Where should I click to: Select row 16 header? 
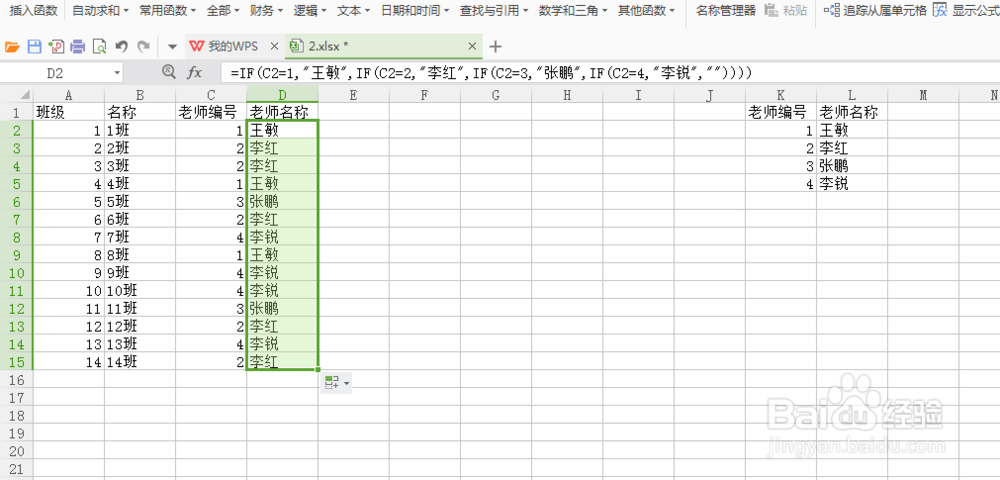point(16,380)
